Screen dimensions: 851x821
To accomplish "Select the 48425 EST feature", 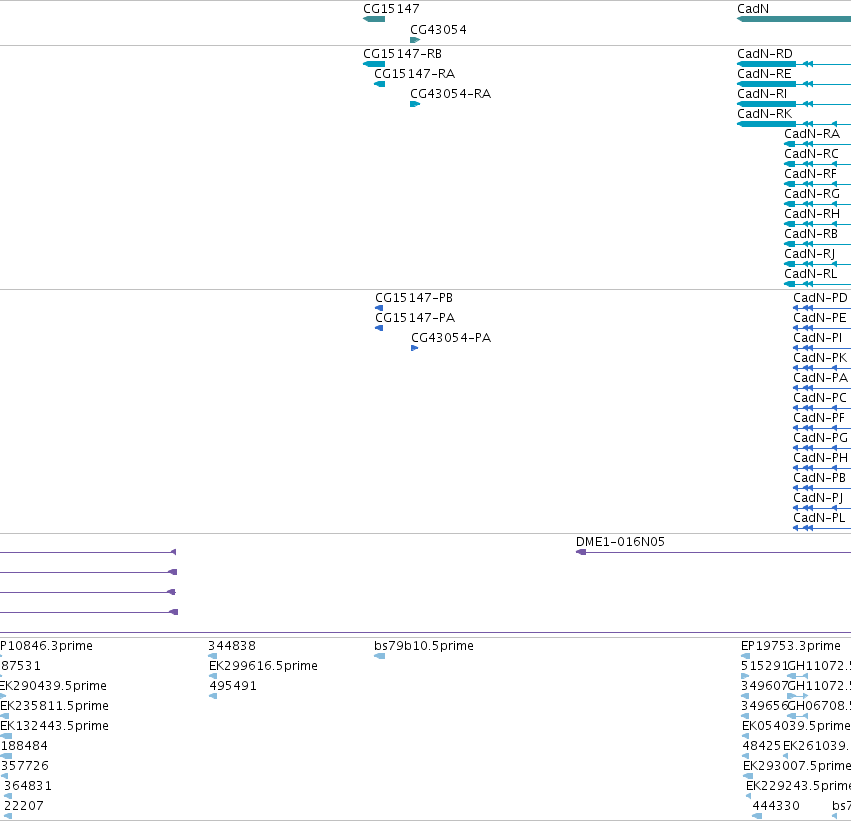I will click(746, 756).
